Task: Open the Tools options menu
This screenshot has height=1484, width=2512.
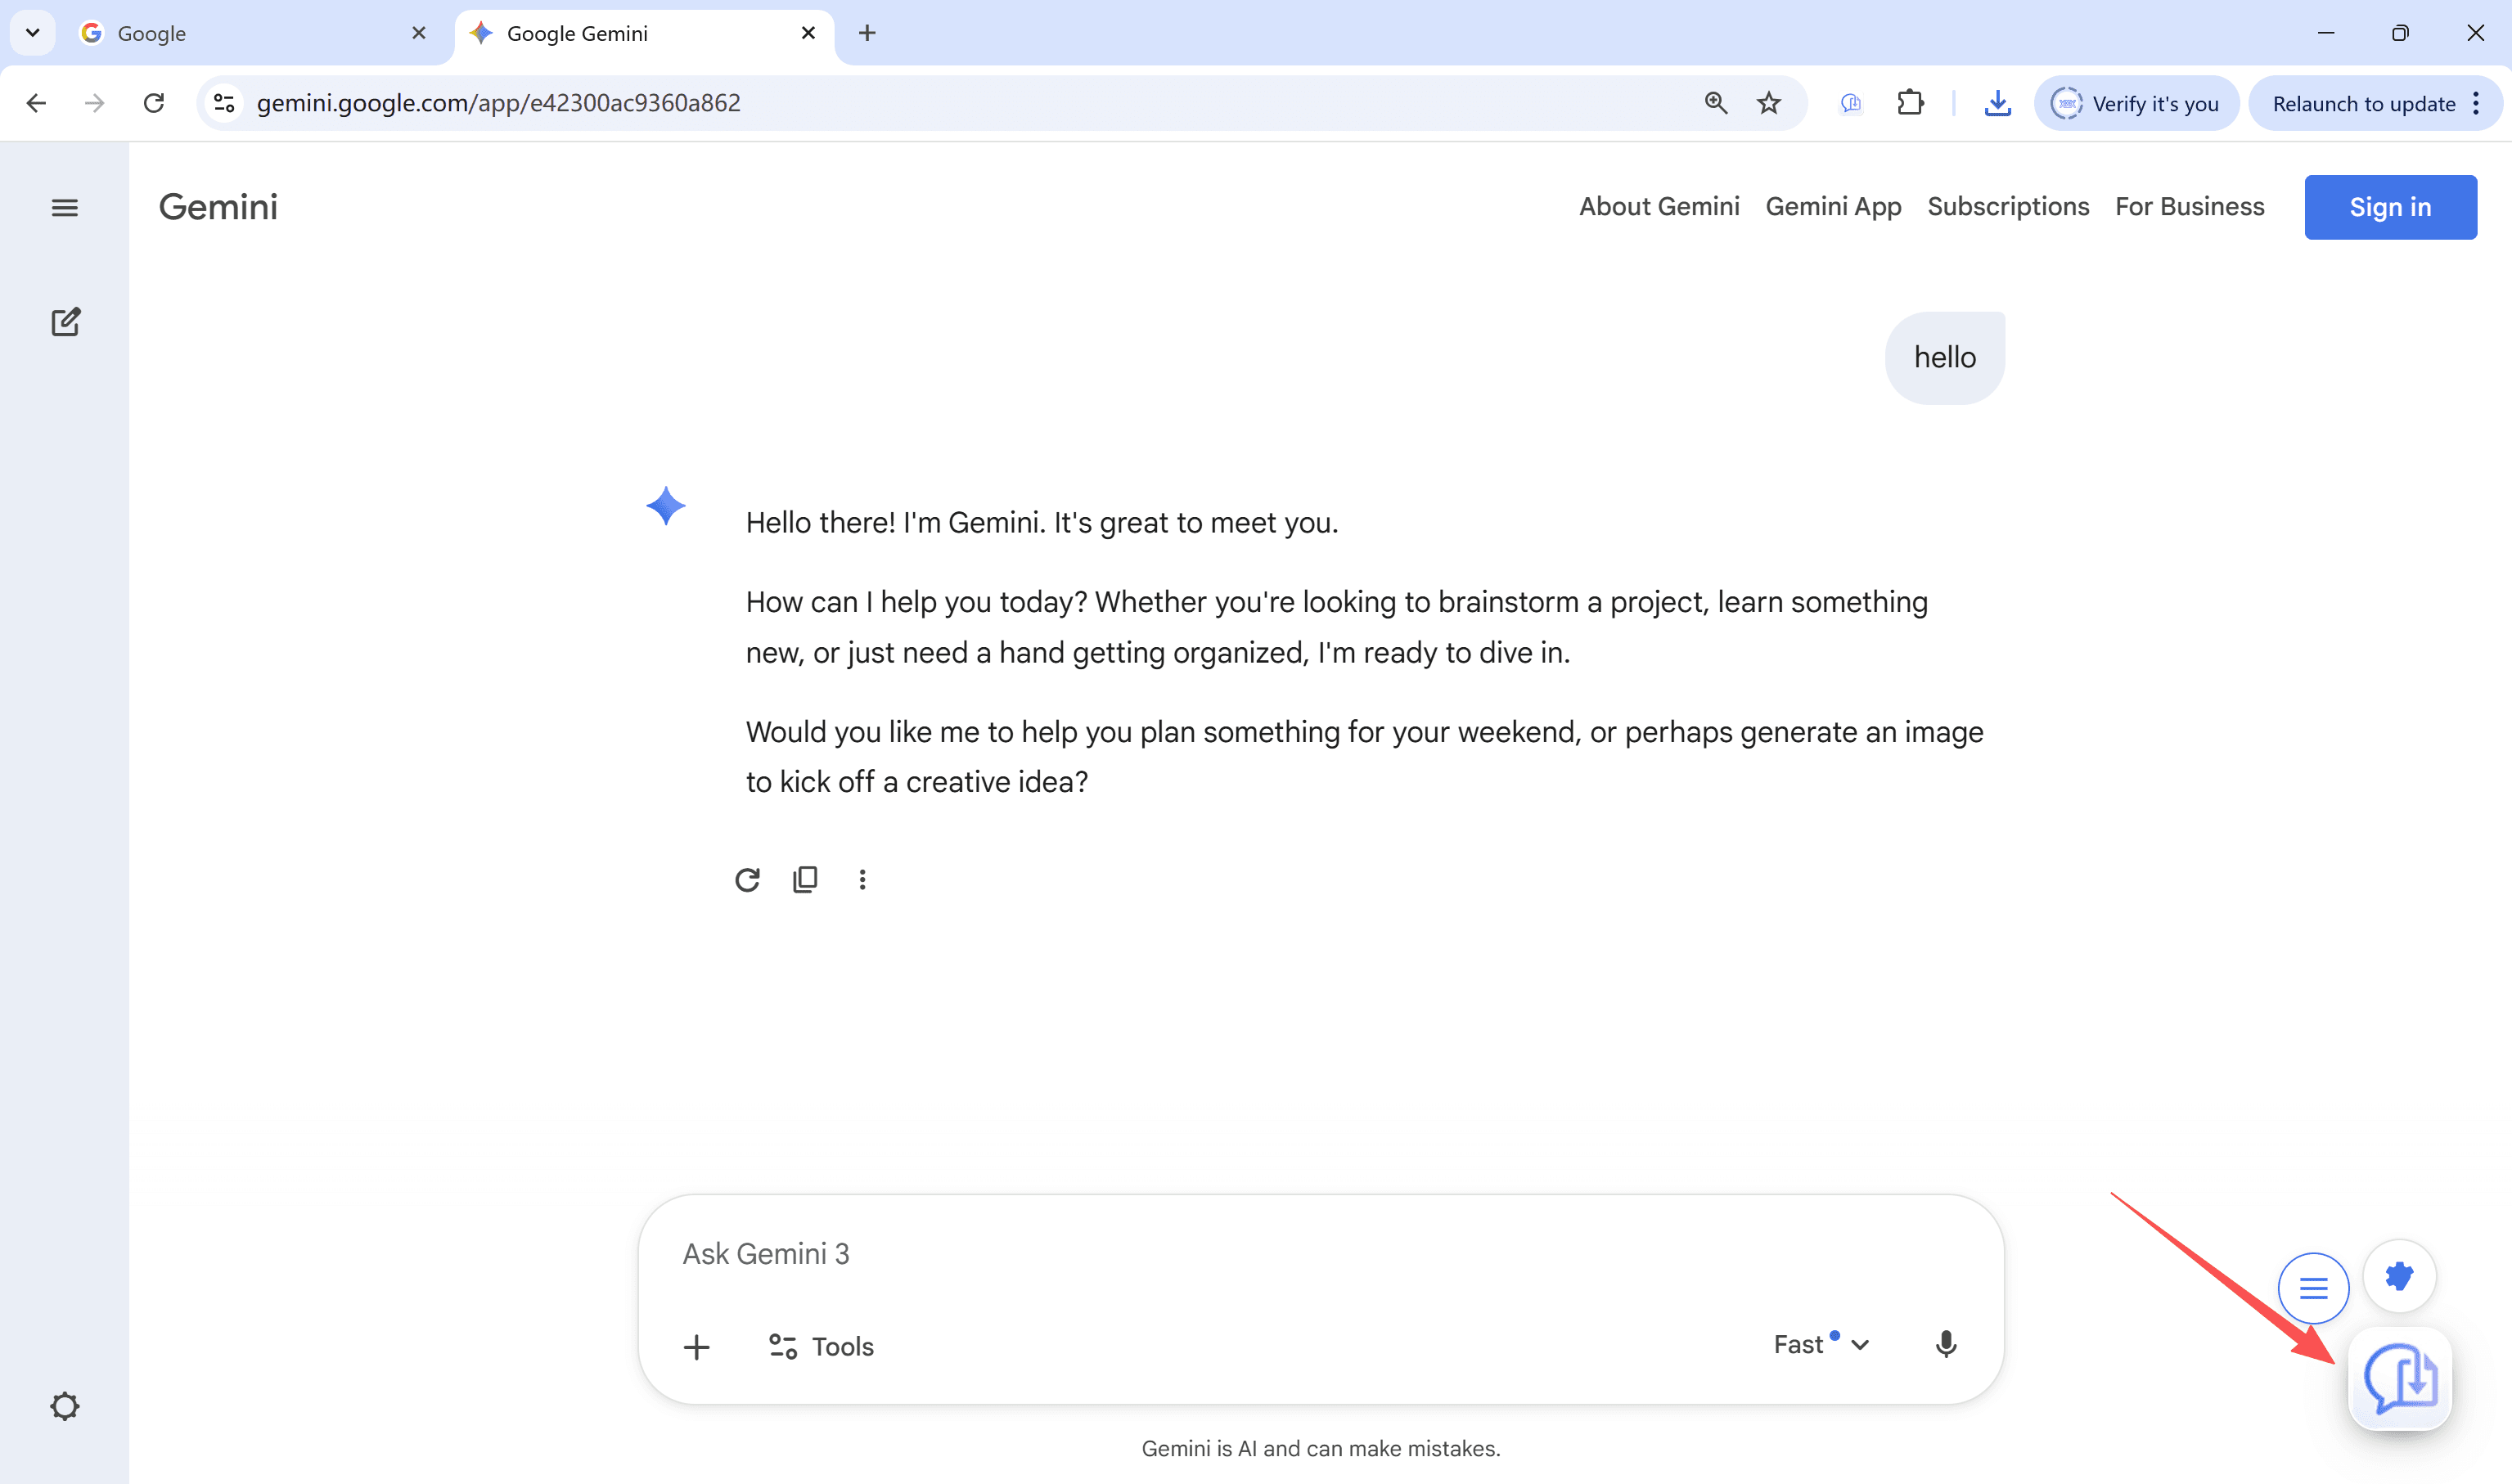Action: [x=821, y=1347]
